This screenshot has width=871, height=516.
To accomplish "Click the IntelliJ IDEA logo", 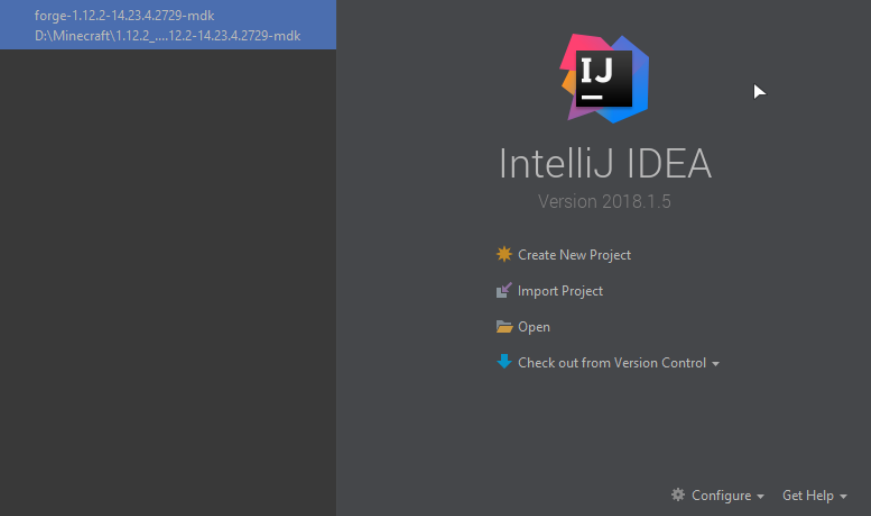I will [x=604, y=78].
